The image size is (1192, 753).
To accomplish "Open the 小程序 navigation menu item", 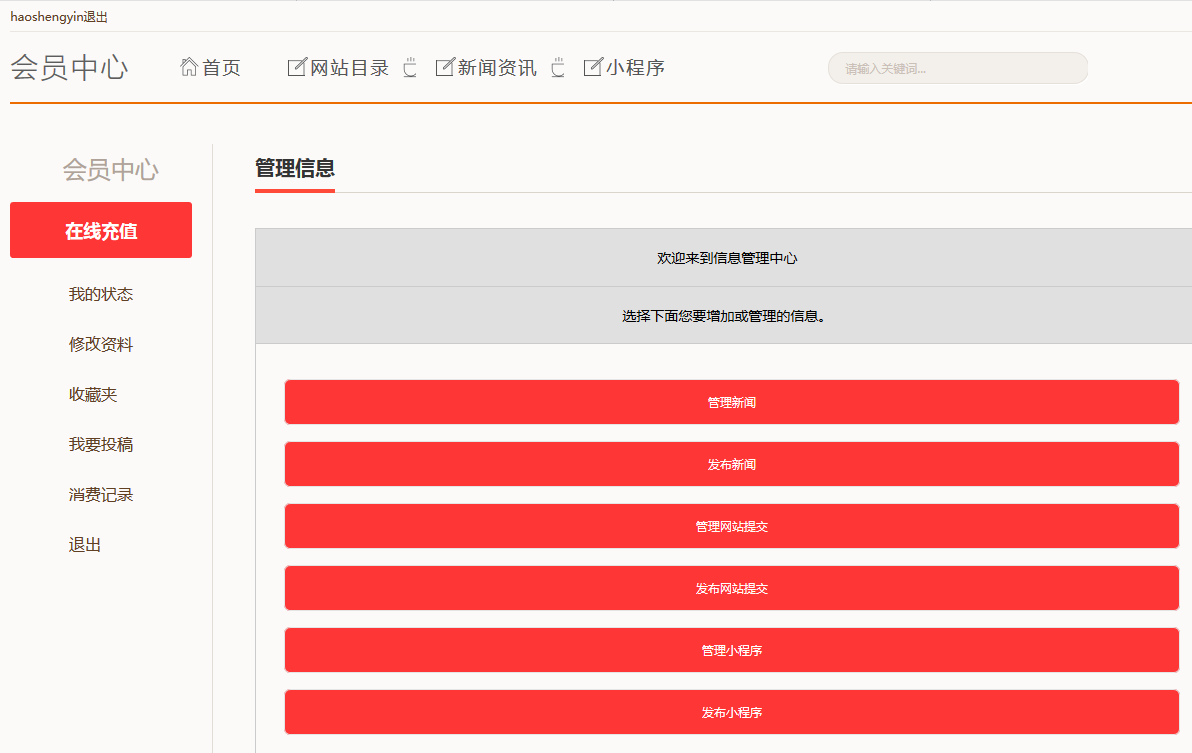I will point(635,68).
